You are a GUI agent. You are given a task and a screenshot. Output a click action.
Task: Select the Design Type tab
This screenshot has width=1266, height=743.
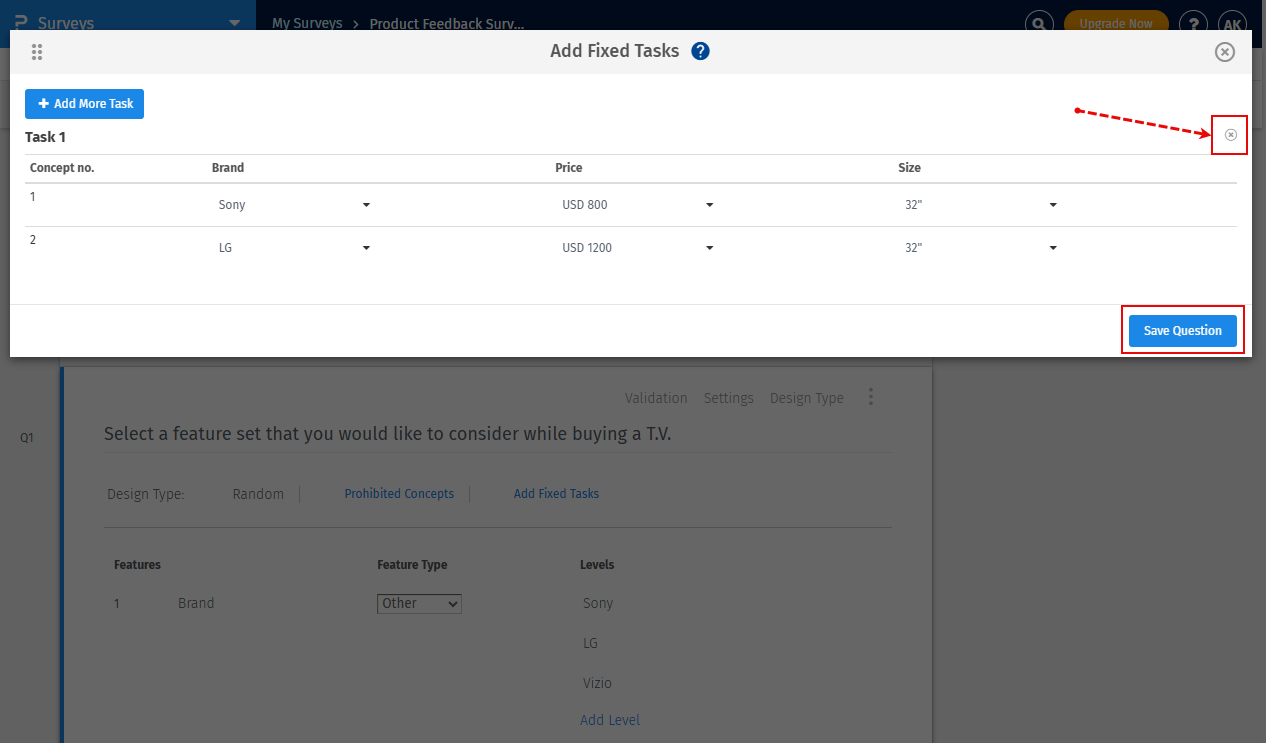click(x=806, y=397)
